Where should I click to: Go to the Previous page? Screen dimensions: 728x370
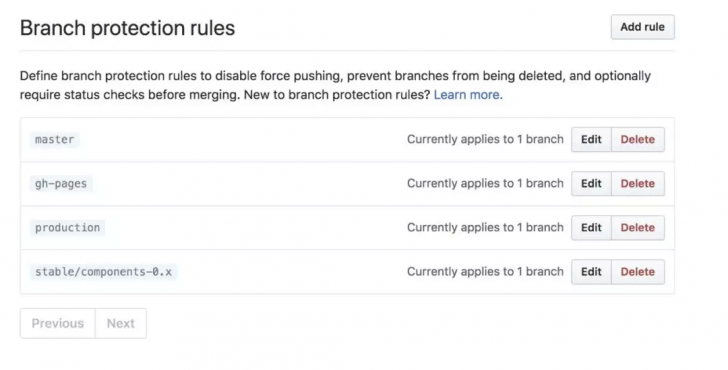(58, 323)
